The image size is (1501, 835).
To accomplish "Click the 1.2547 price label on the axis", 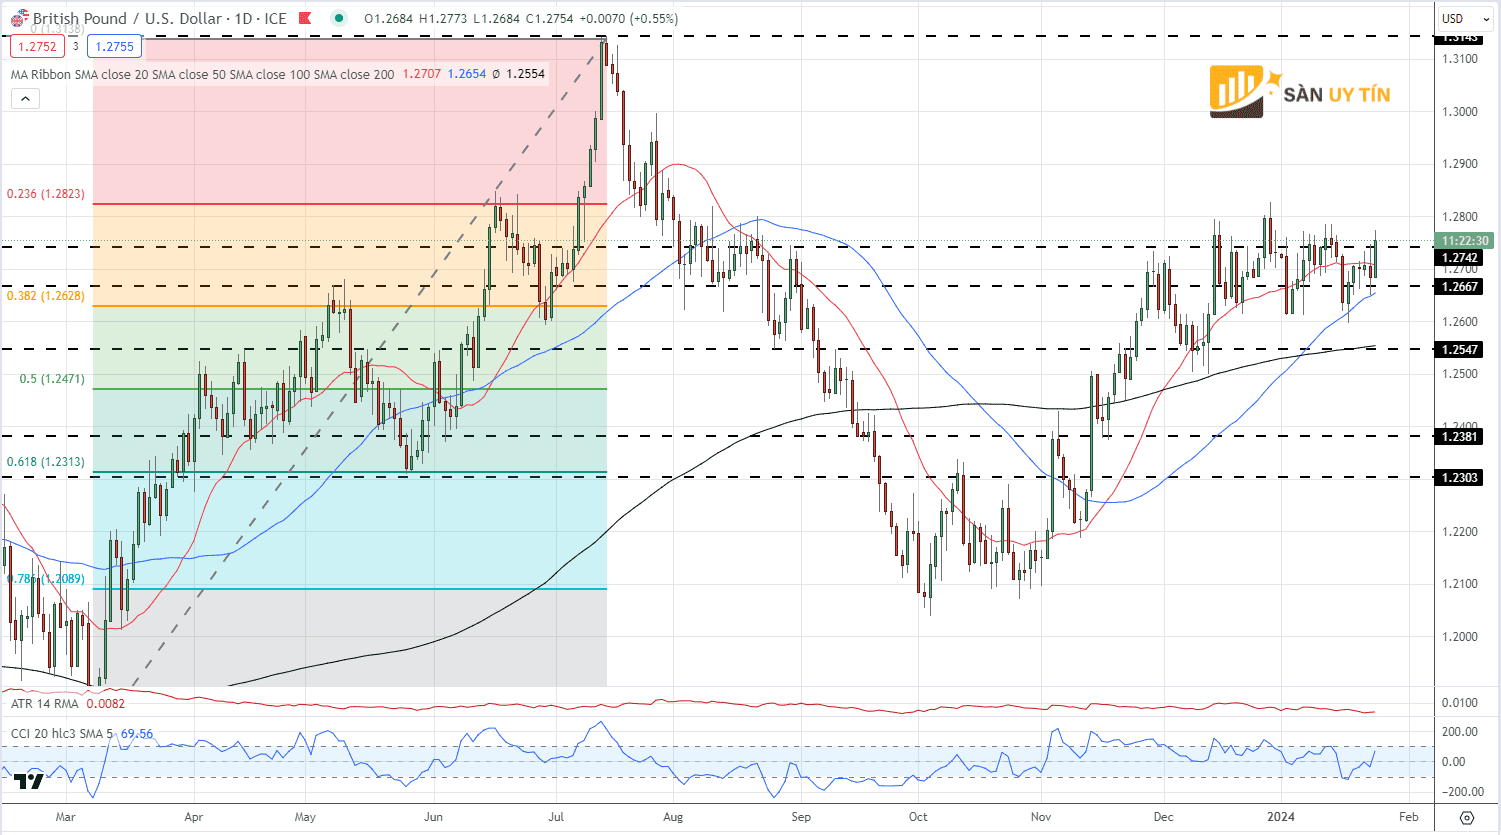I will click(1460, 350).
